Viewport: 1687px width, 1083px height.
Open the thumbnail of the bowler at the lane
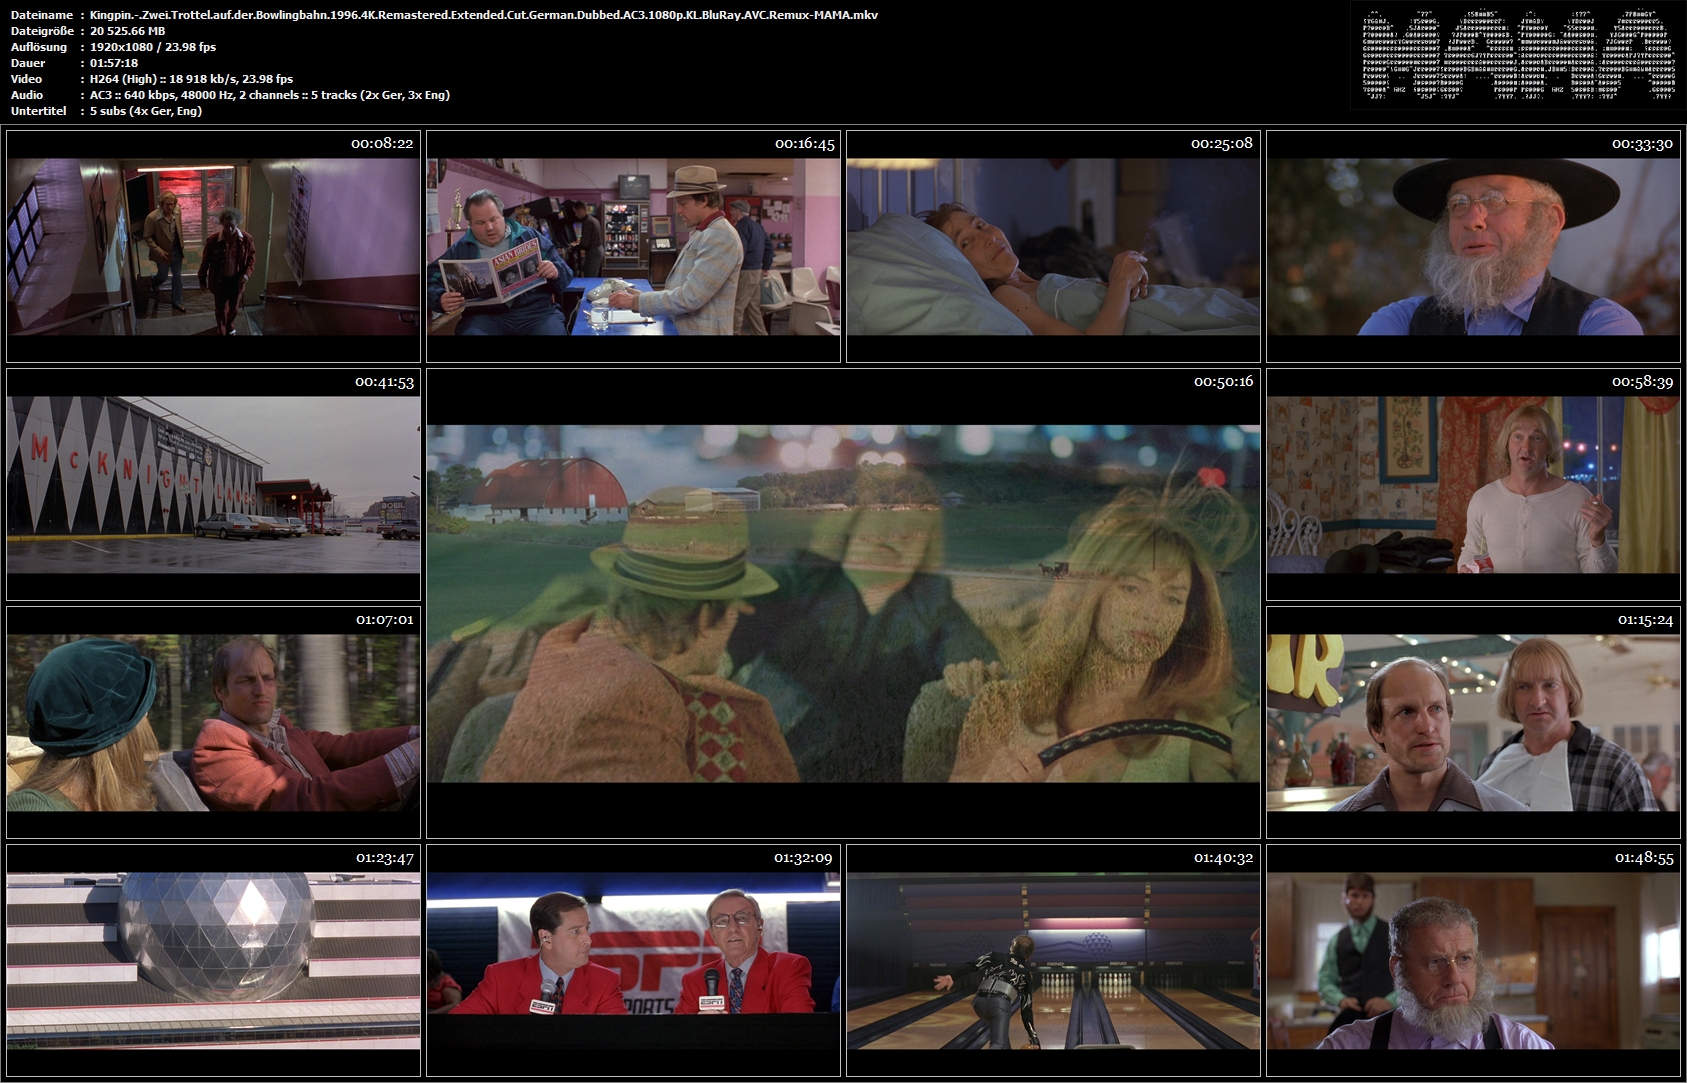click(1053, 960)
